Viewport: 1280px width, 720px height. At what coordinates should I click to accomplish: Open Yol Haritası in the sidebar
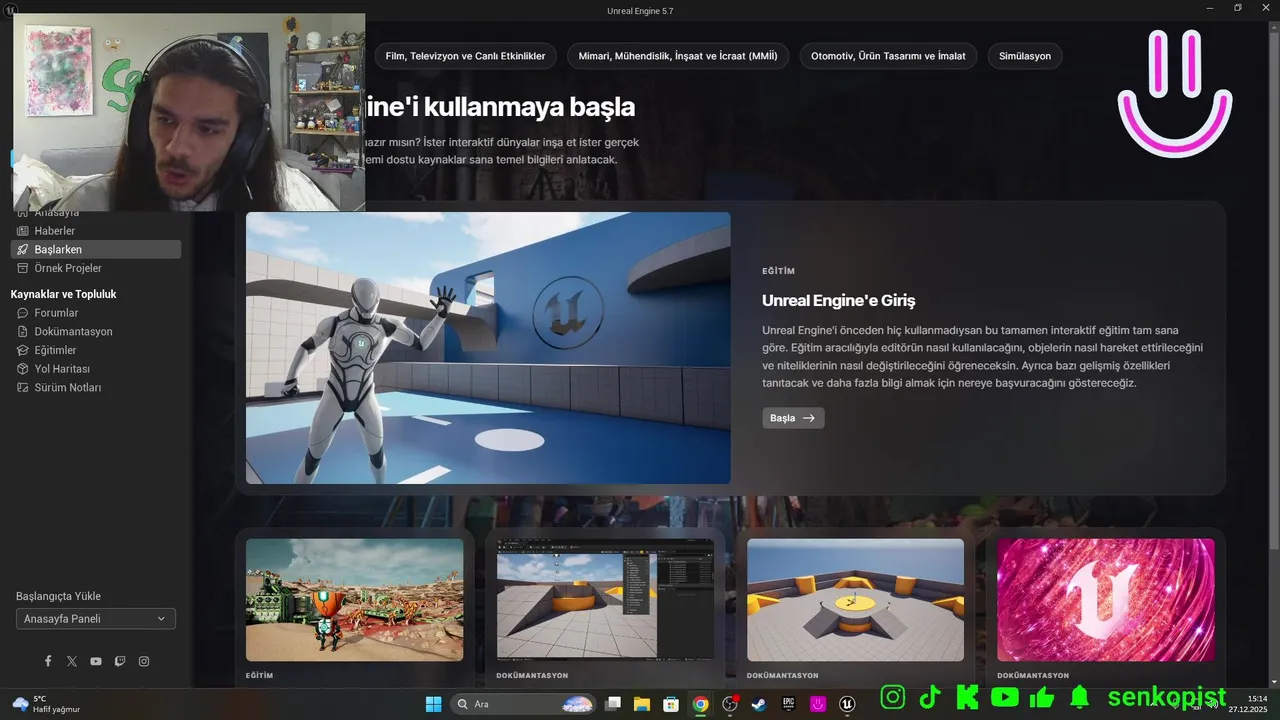click(95, 369)
